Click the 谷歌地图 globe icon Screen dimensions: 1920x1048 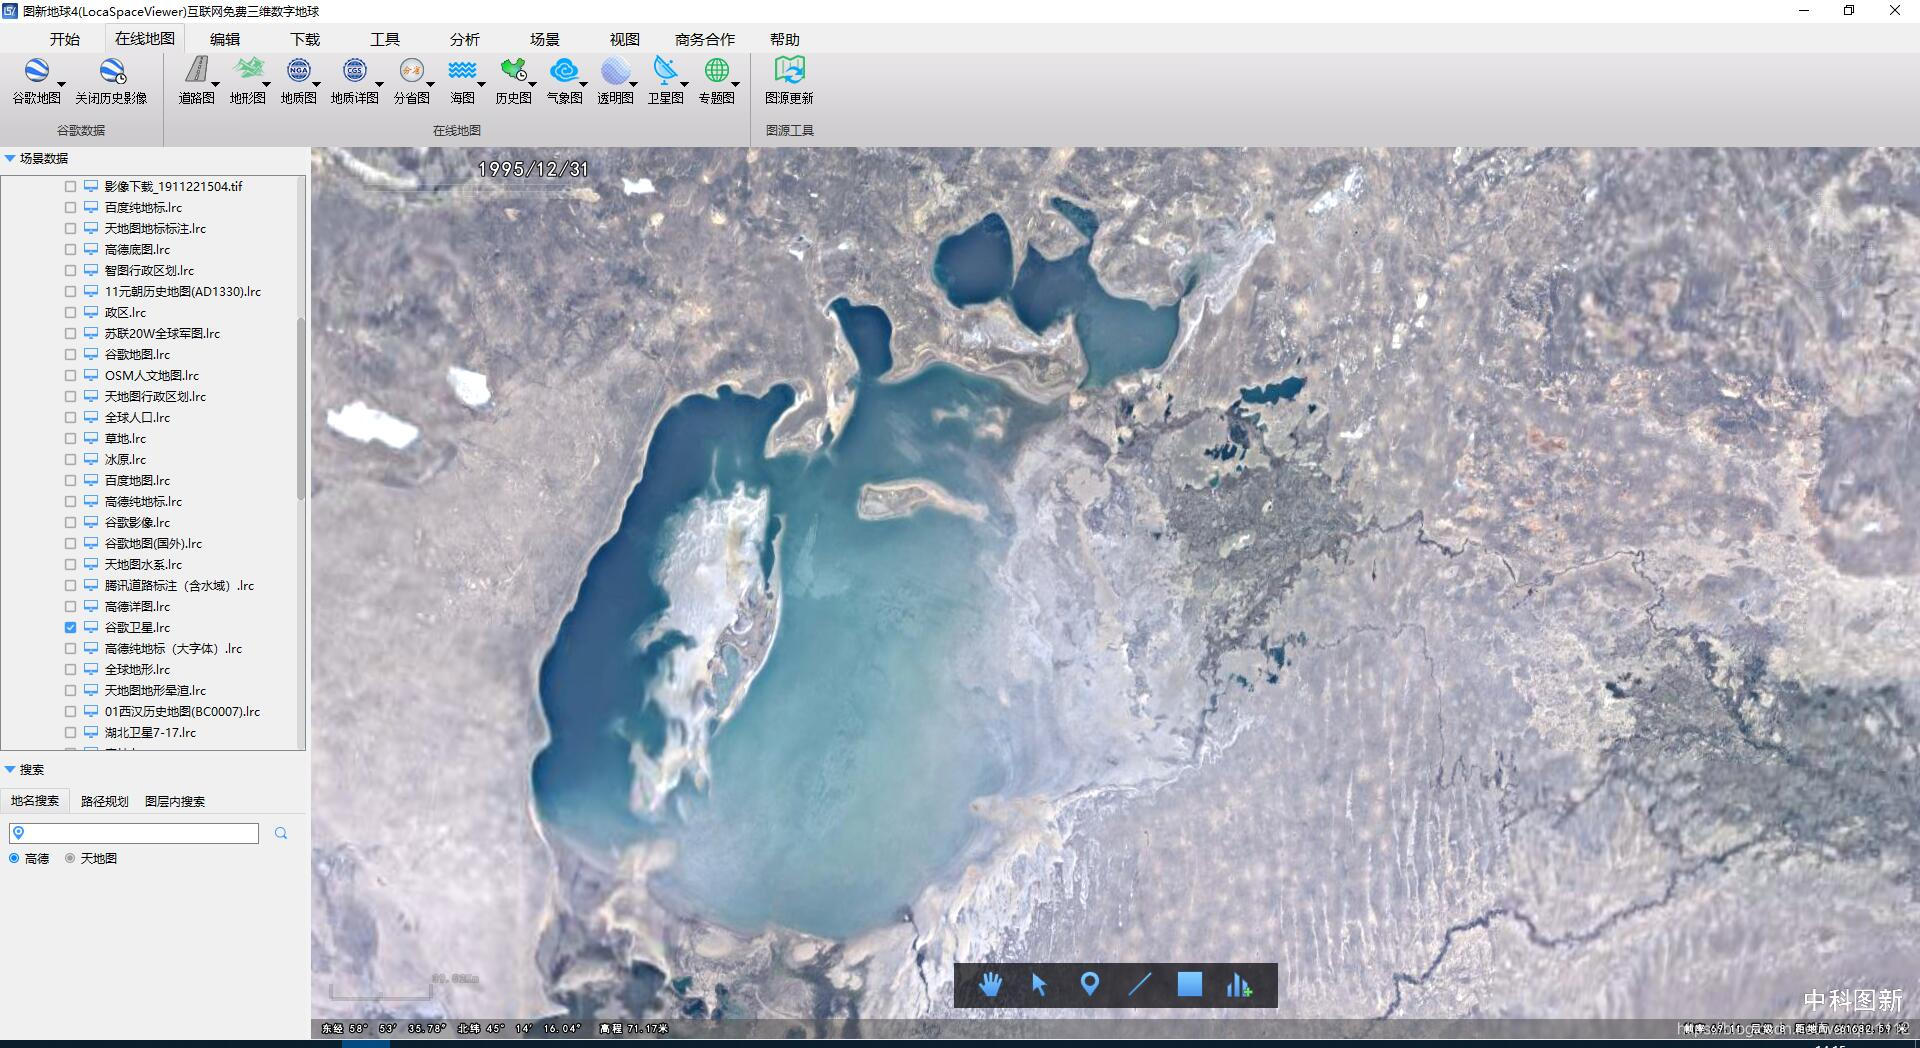click(x=37, y=72)
